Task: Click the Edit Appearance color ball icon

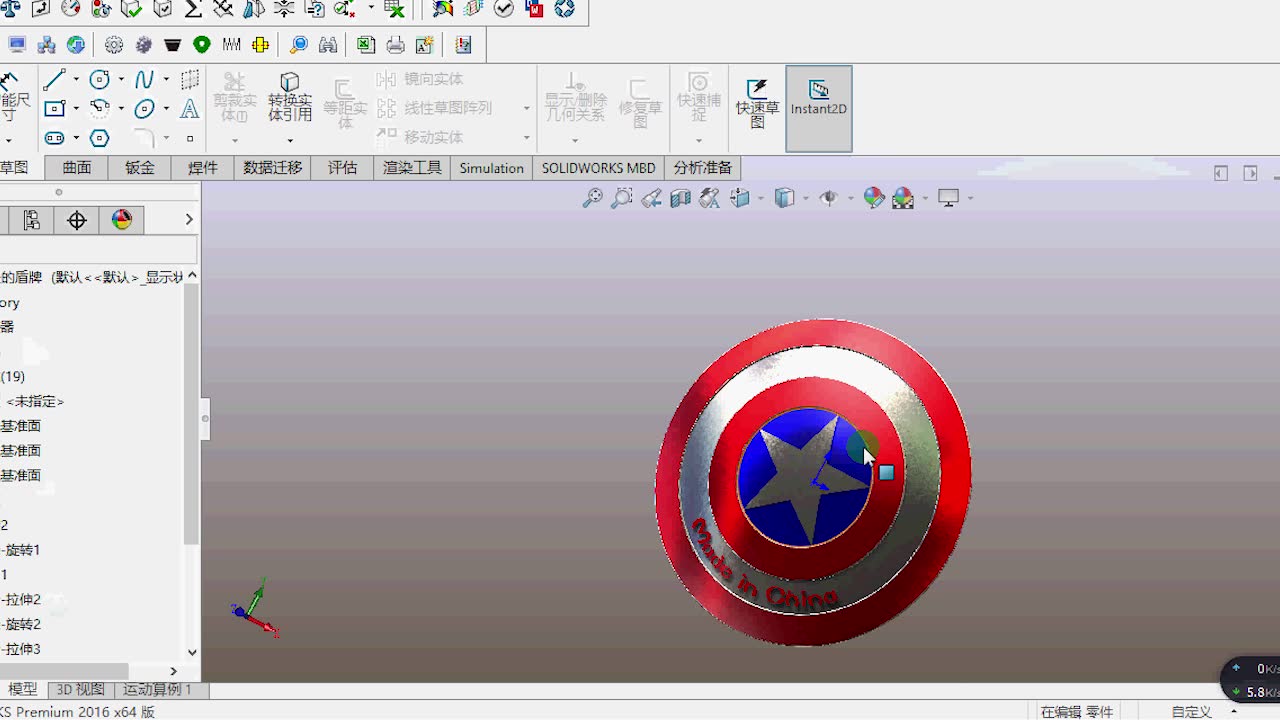Action: click(874, 198)
